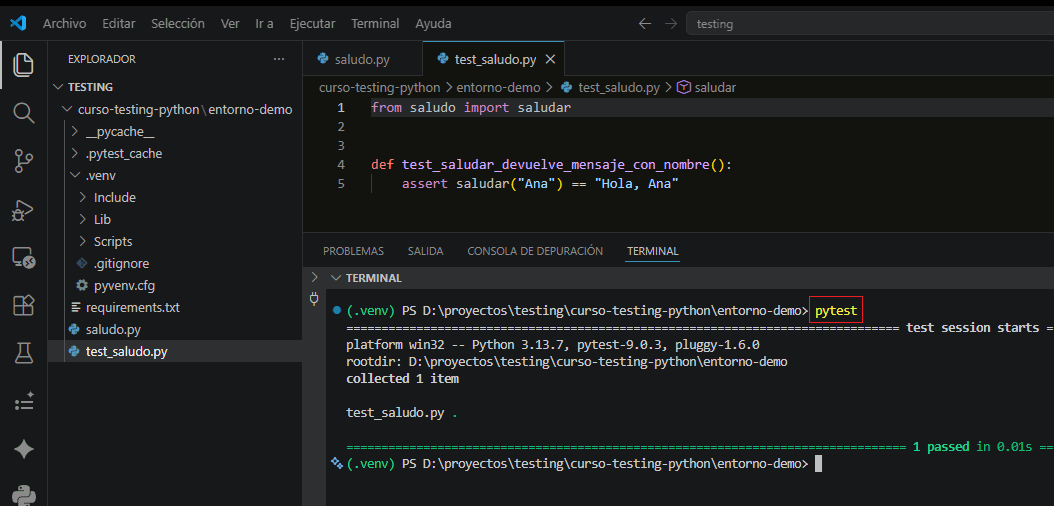The height and width of the screenshot is (506, 1054).
Task: Open the Source Control view
Action: click(24, 161)
